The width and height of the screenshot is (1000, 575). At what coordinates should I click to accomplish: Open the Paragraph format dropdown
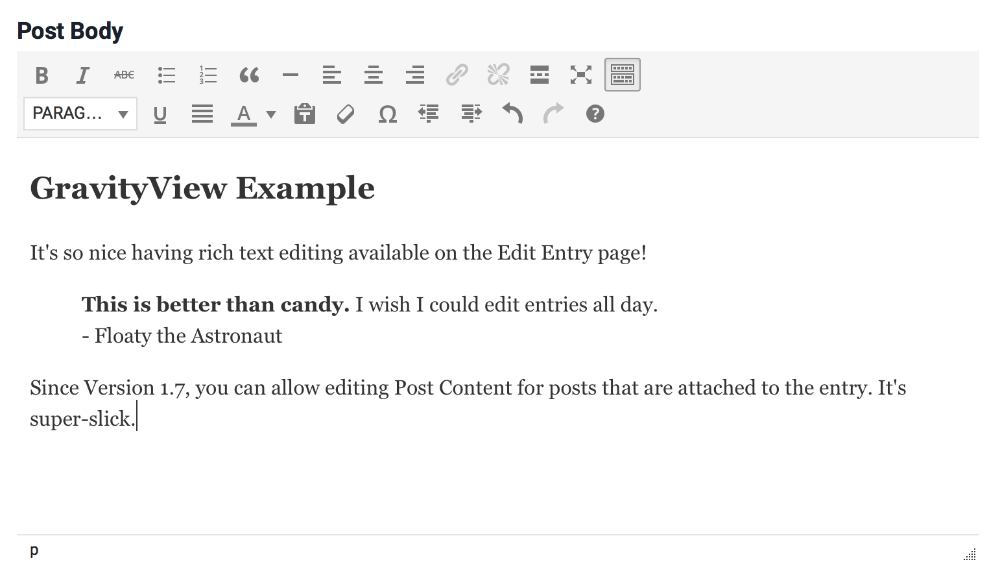tap(80, 114)
